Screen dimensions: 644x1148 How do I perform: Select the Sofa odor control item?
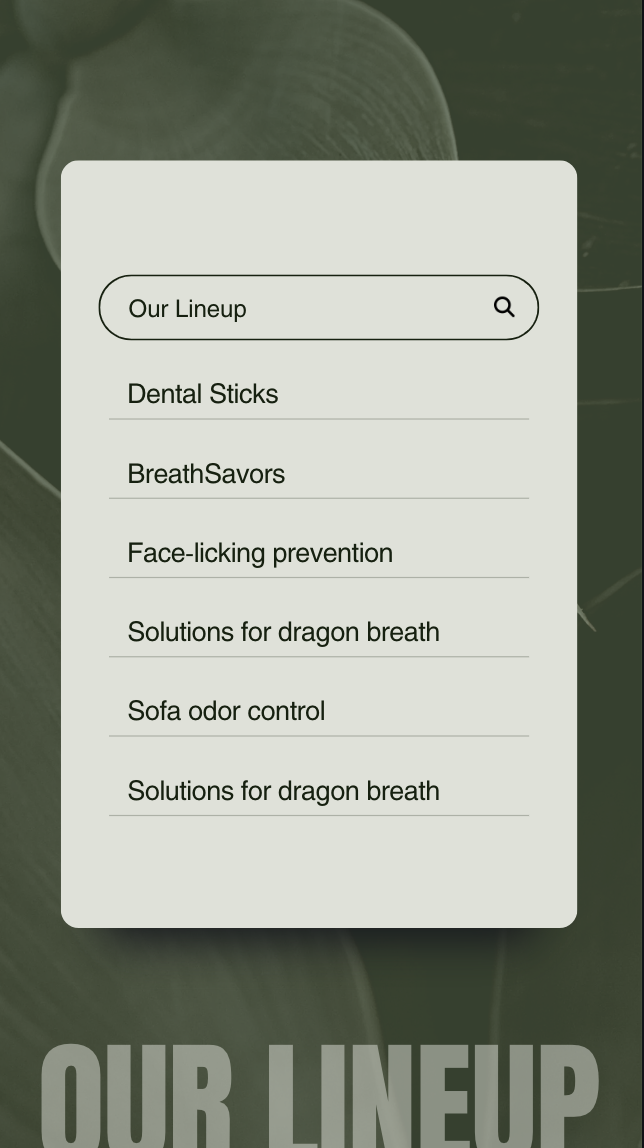point(226,711)
